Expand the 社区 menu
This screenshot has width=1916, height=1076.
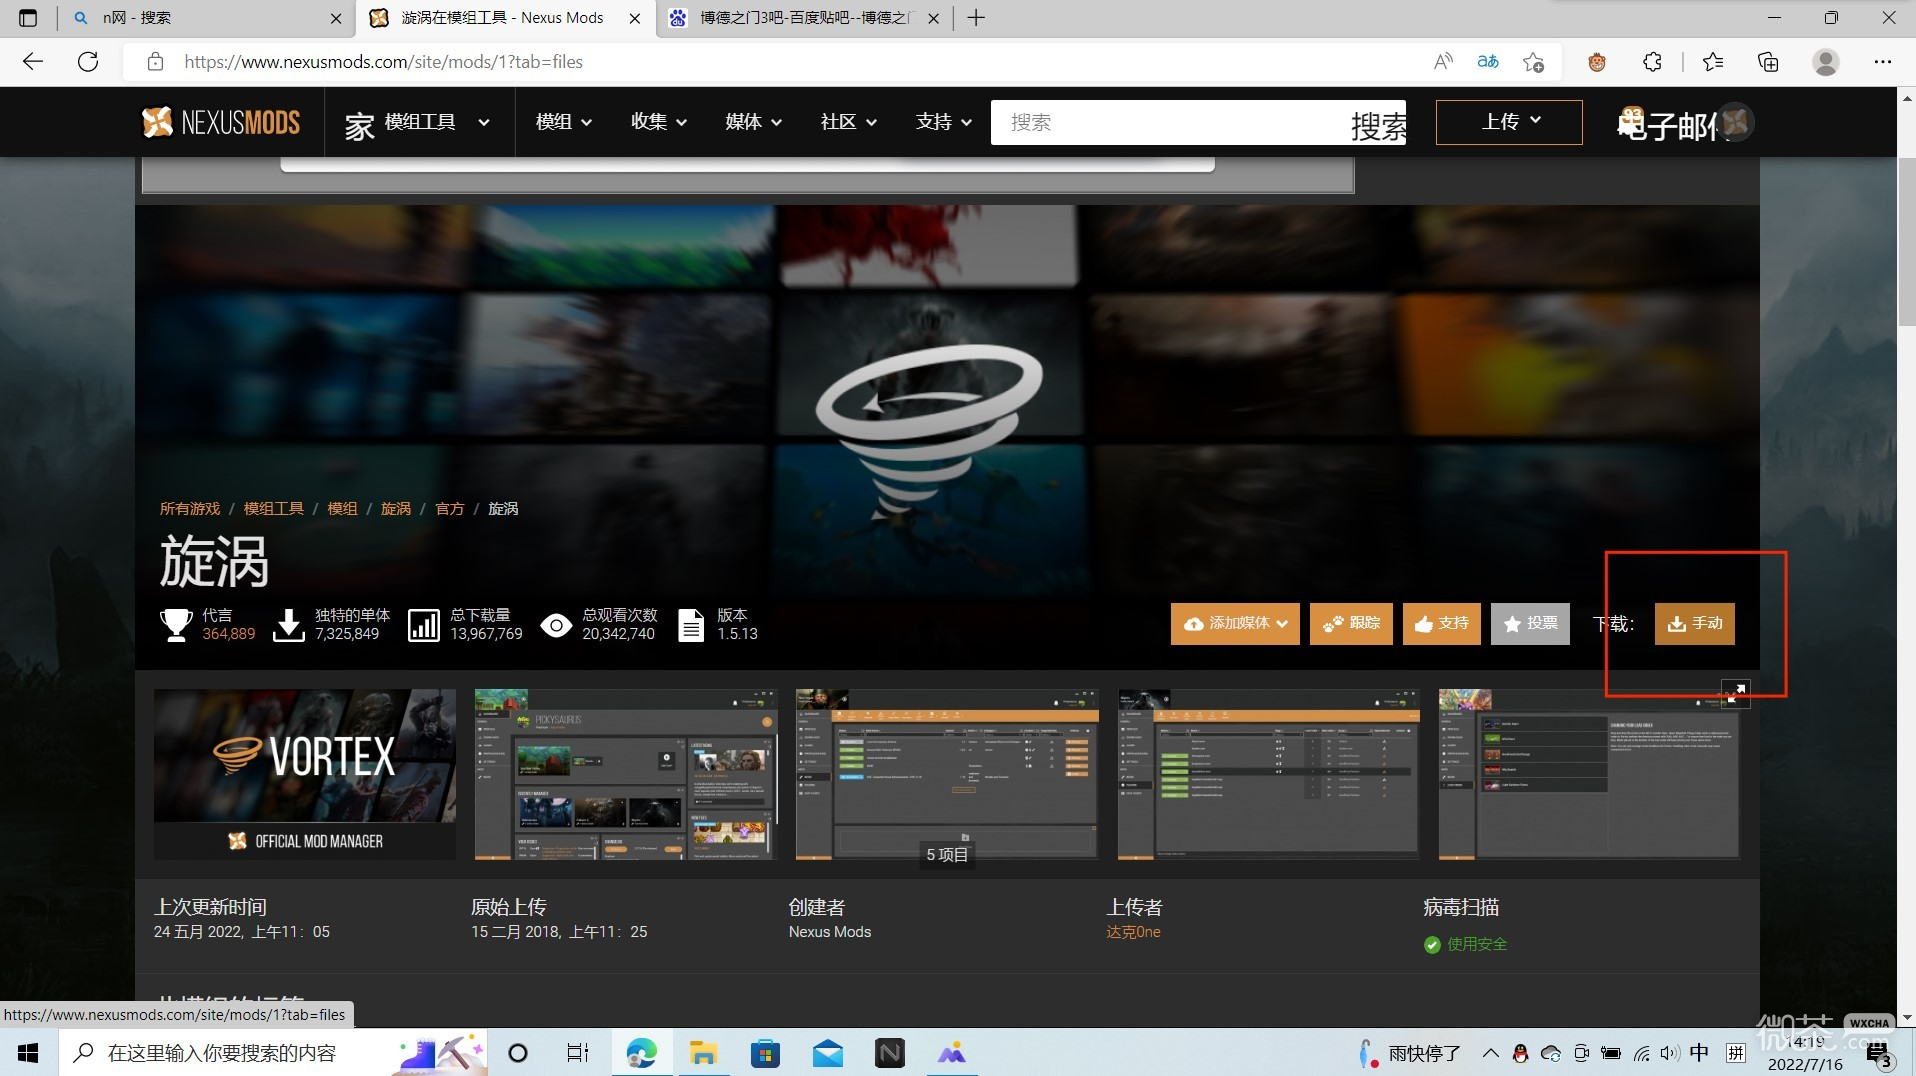tap(848, 122)
